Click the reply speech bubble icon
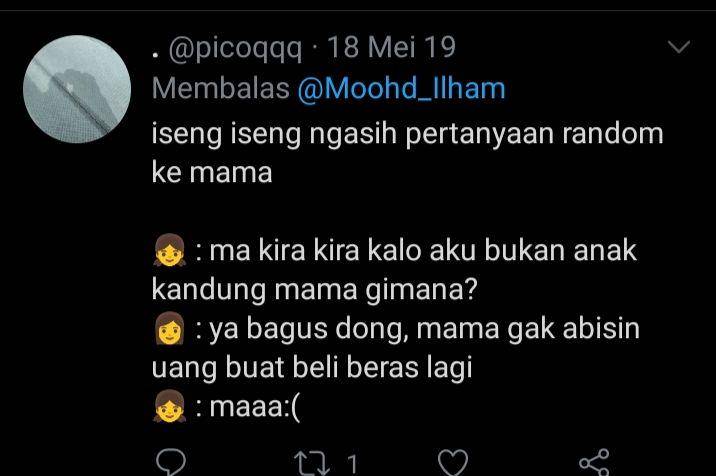Screen dimensions: 716x476 [171, 463]
